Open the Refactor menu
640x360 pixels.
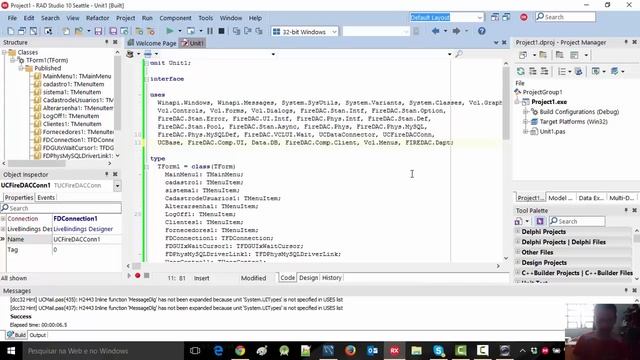98,18
